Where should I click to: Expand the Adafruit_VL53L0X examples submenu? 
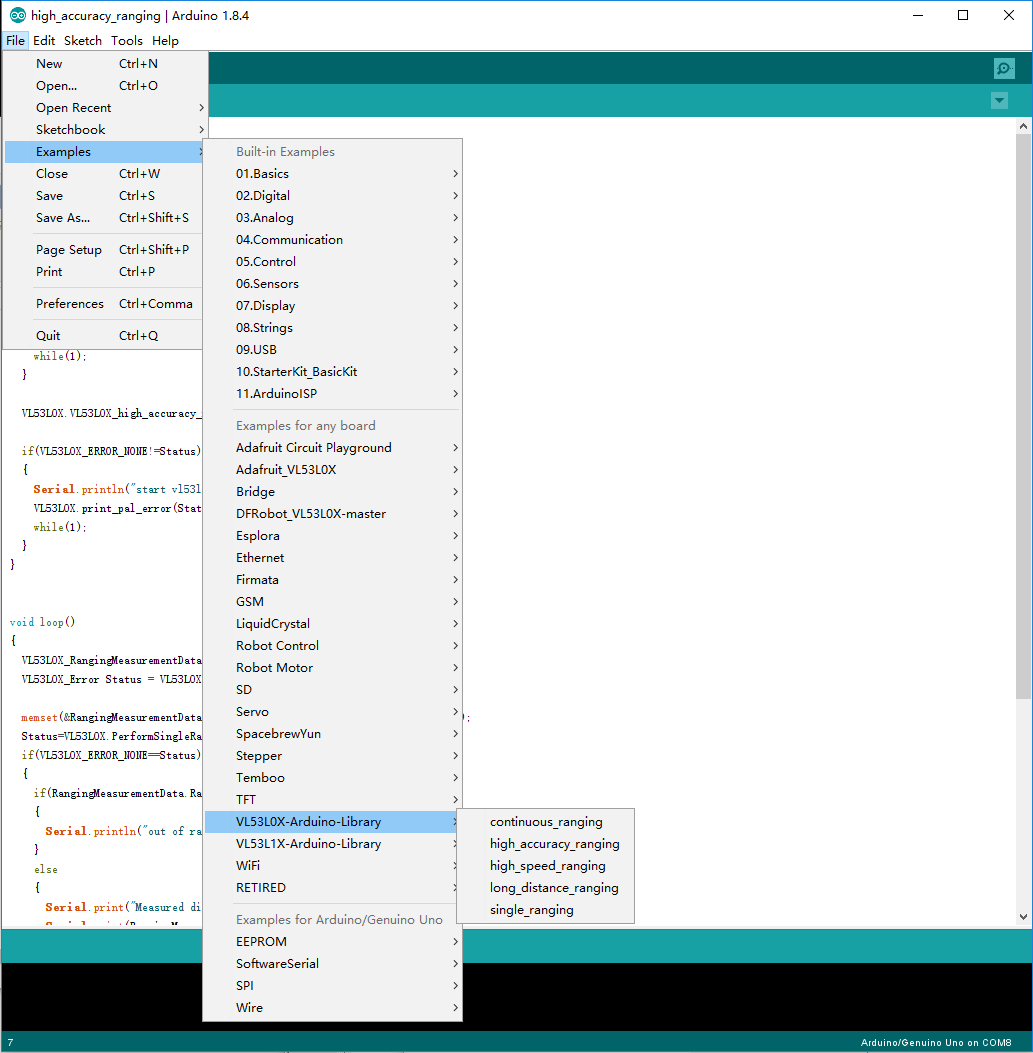(x=333, y=469)
